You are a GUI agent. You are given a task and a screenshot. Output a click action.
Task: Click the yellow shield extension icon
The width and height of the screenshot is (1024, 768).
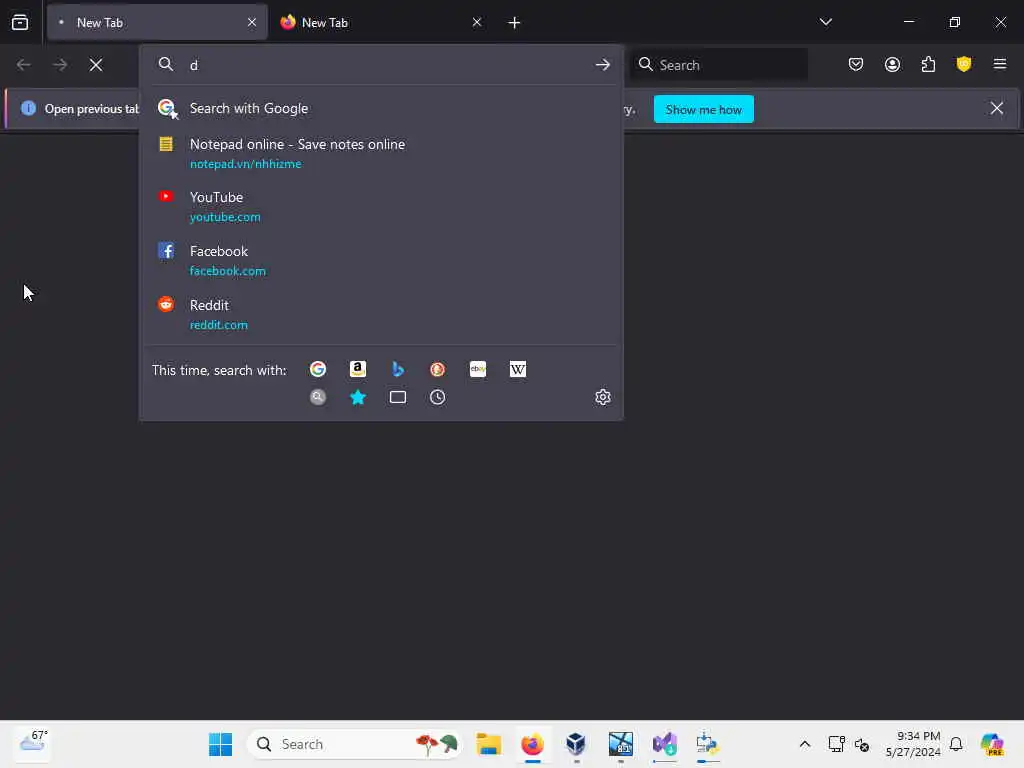(964, 64)
